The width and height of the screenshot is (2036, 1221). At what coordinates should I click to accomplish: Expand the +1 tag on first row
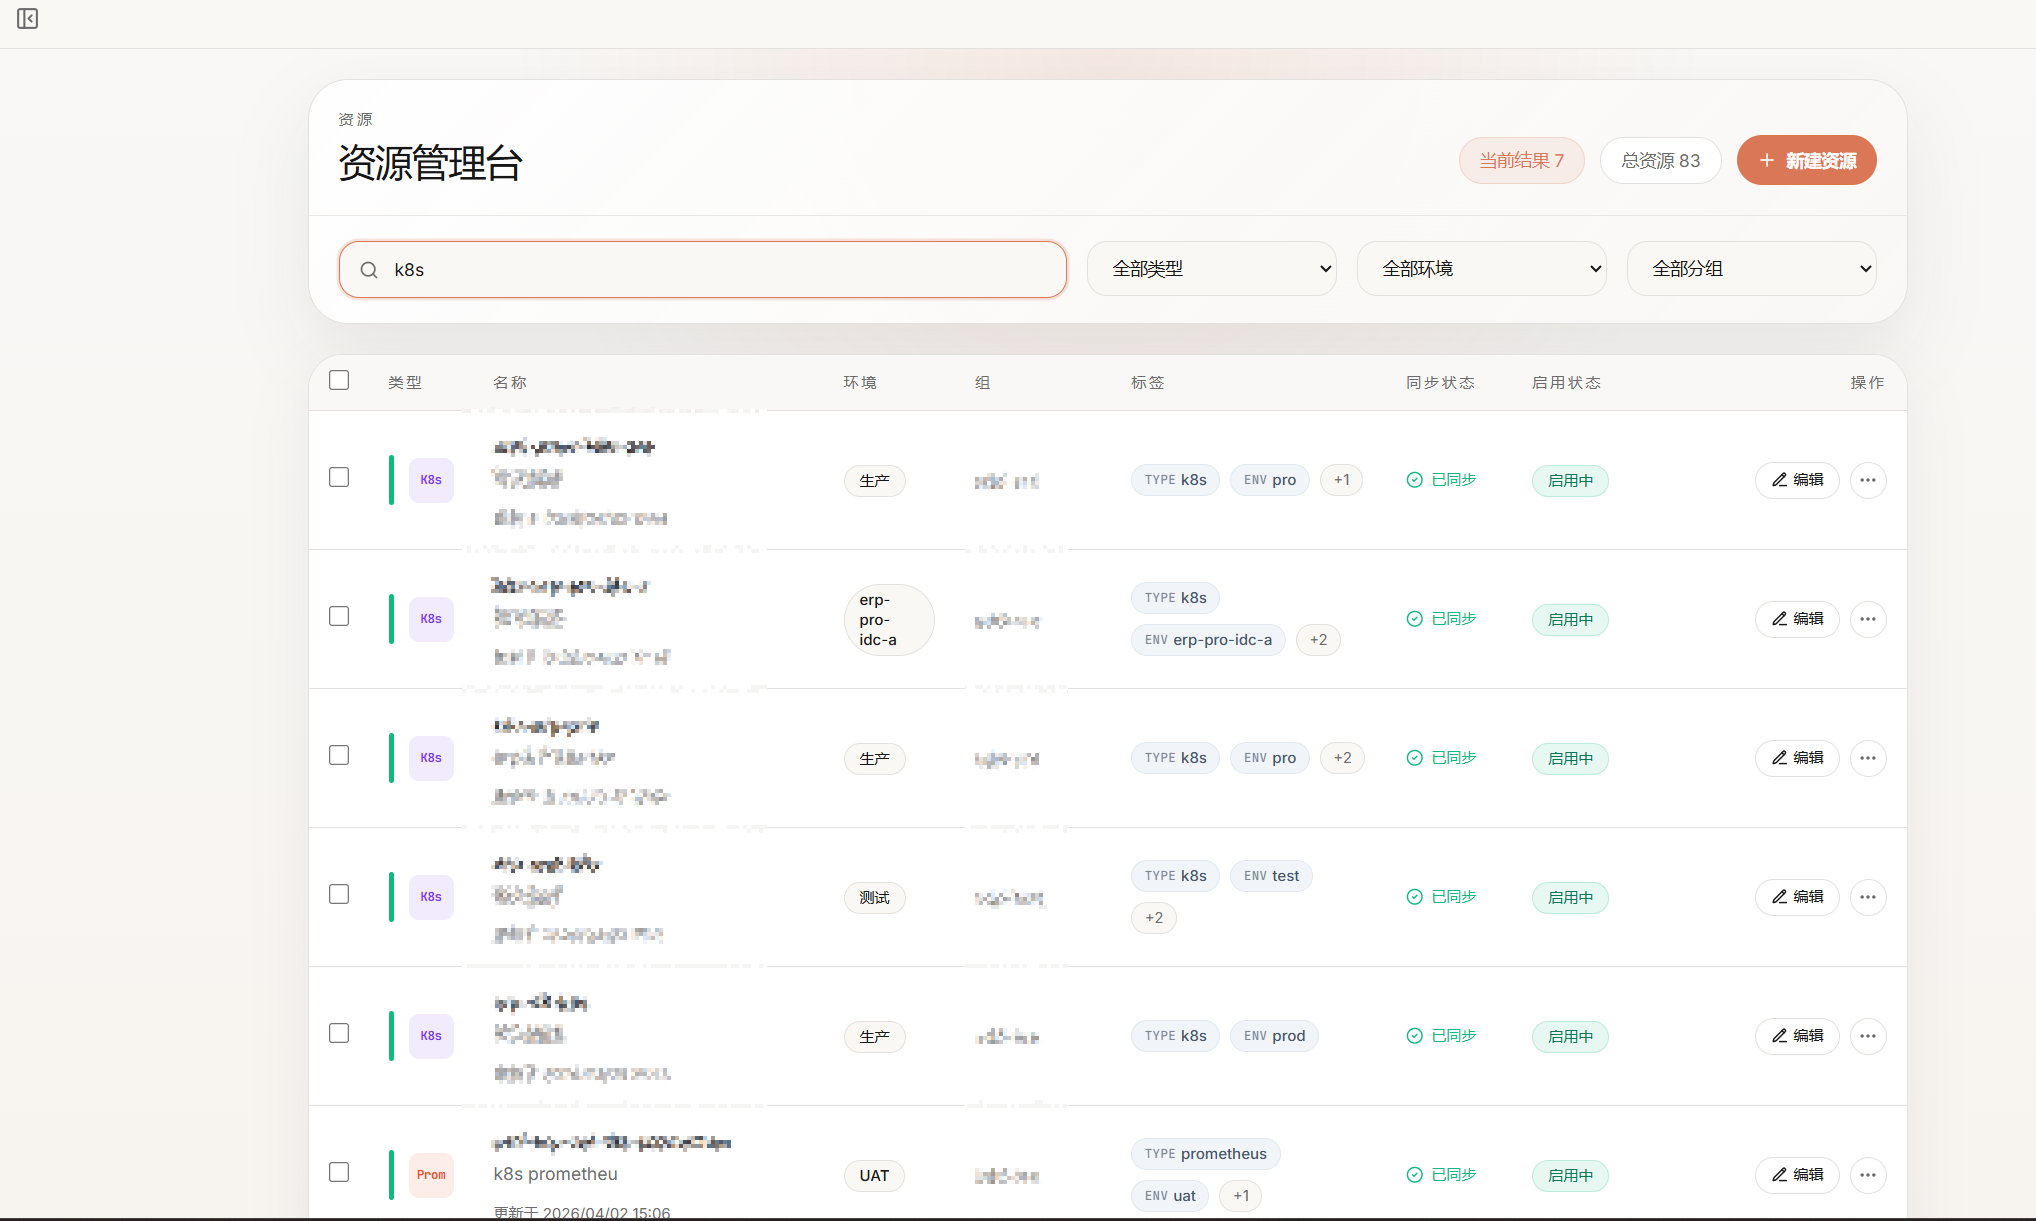pyautogui.click(x=1341, y=479)
